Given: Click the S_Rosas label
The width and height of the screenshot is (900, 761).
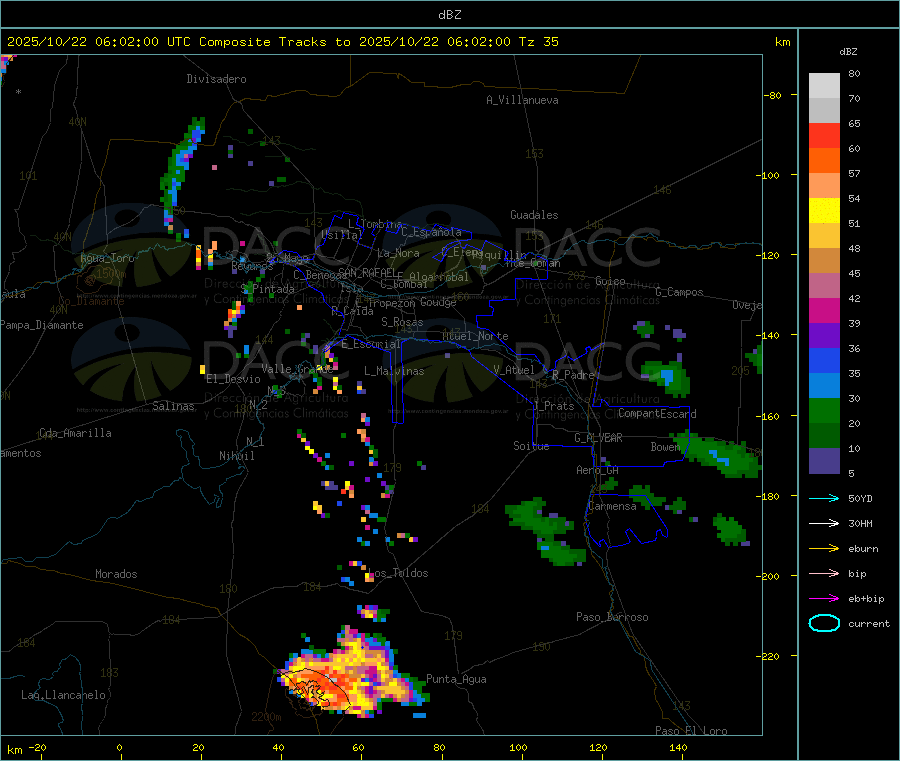Looking at the screenshot, I should click(402, 322).
